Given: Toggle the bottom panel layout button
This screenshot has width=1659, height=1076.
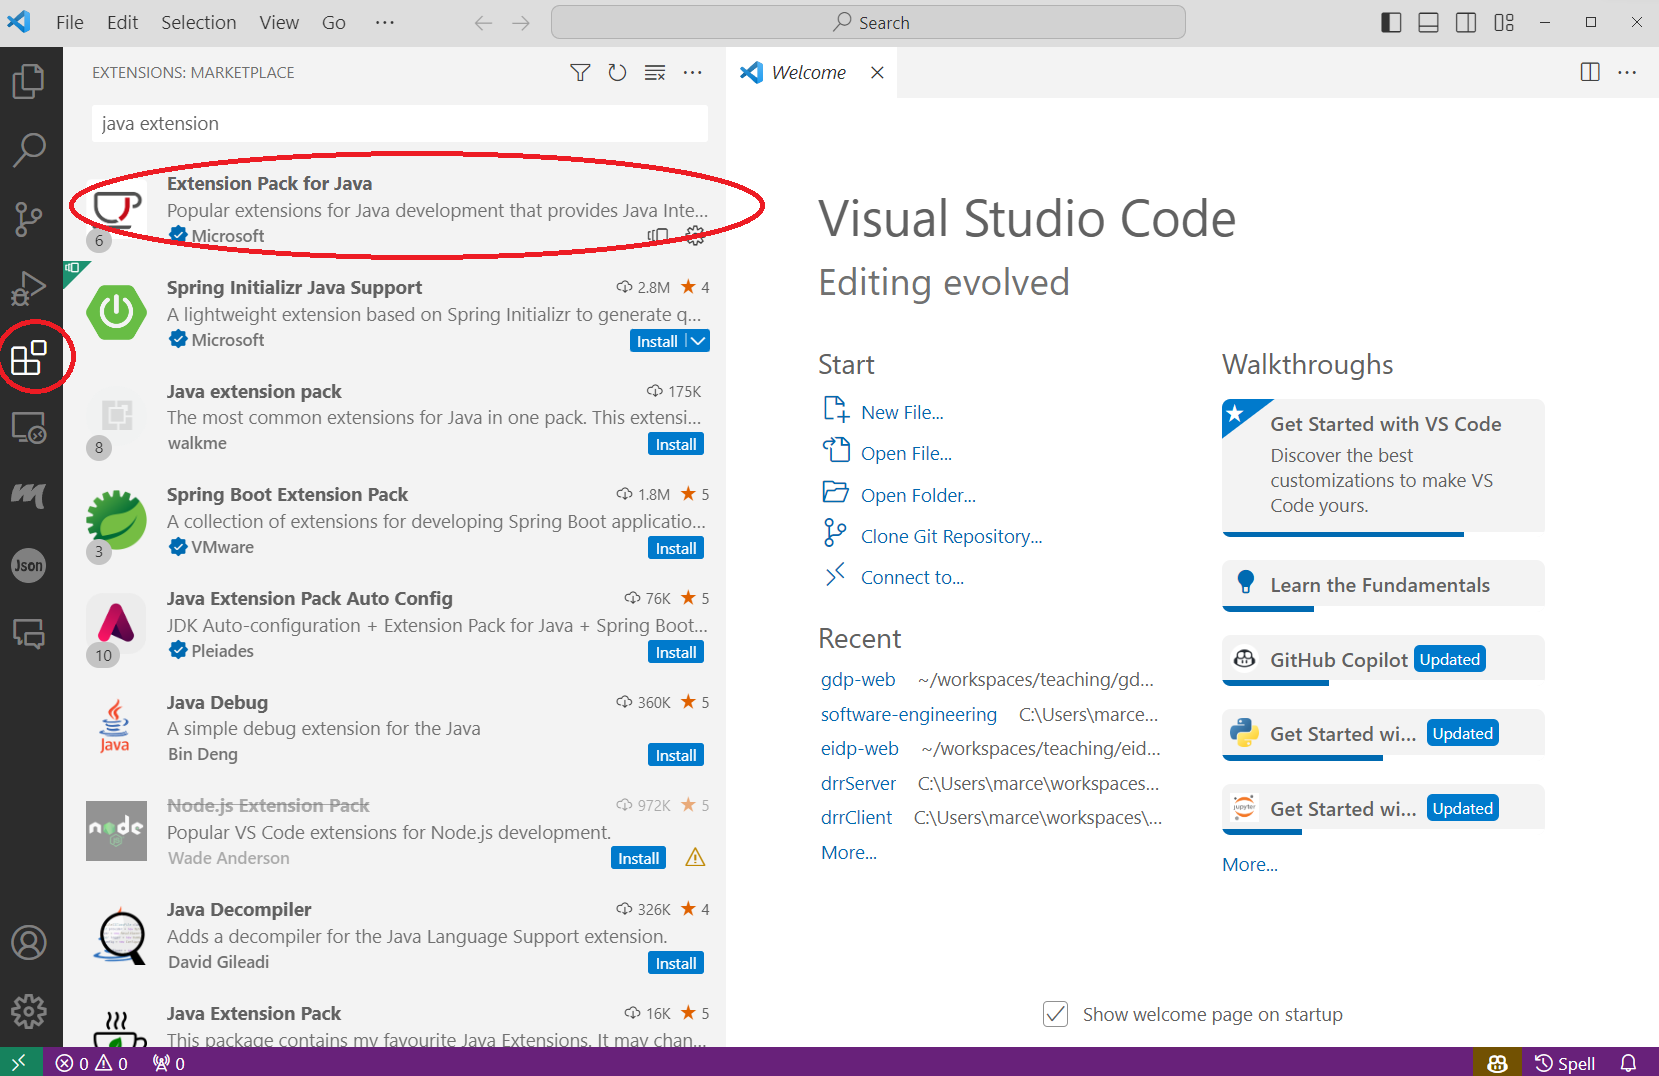Looking at the screenshot, I should click(1429, 22).
